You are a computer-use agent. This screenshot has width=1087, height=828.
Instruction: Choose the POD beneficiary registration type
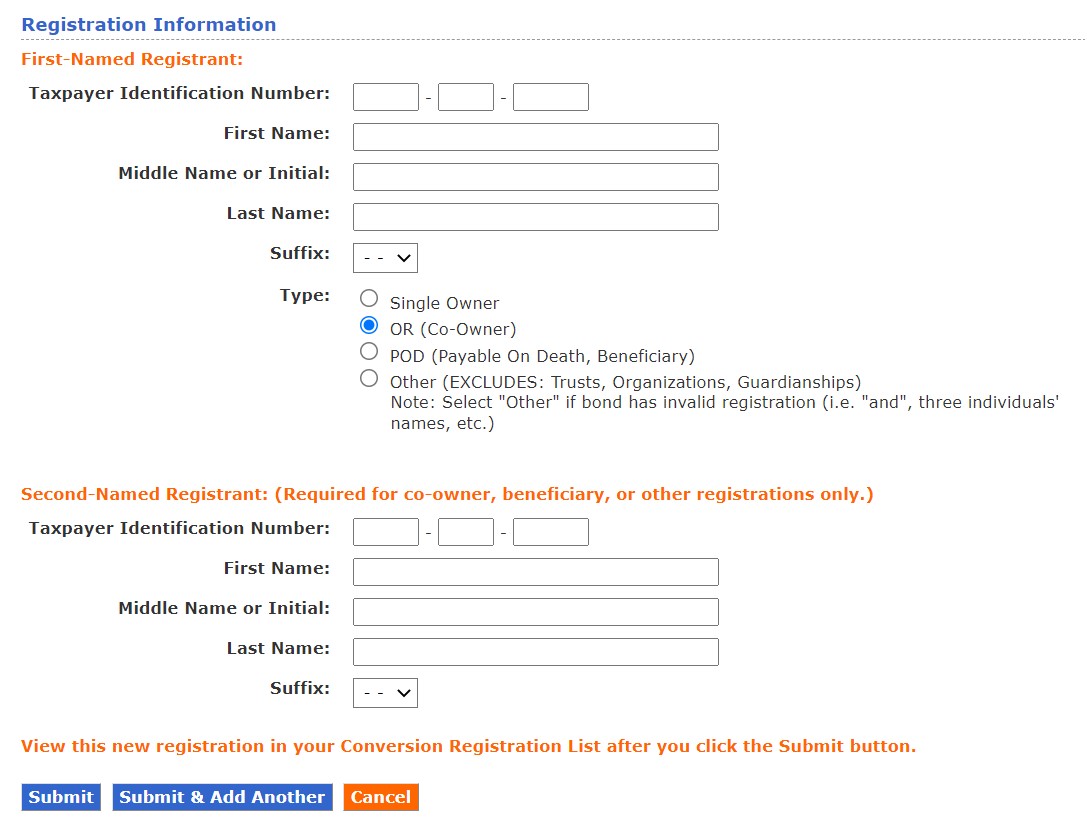[x=369, y=350]
